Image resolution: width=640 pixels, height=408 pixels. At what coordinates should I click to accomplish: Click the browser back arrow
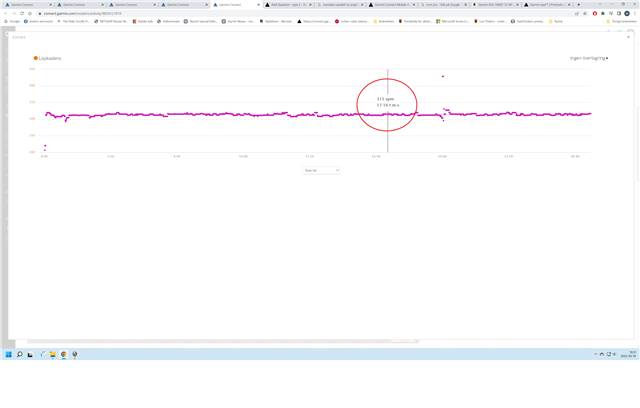point(6,13)
